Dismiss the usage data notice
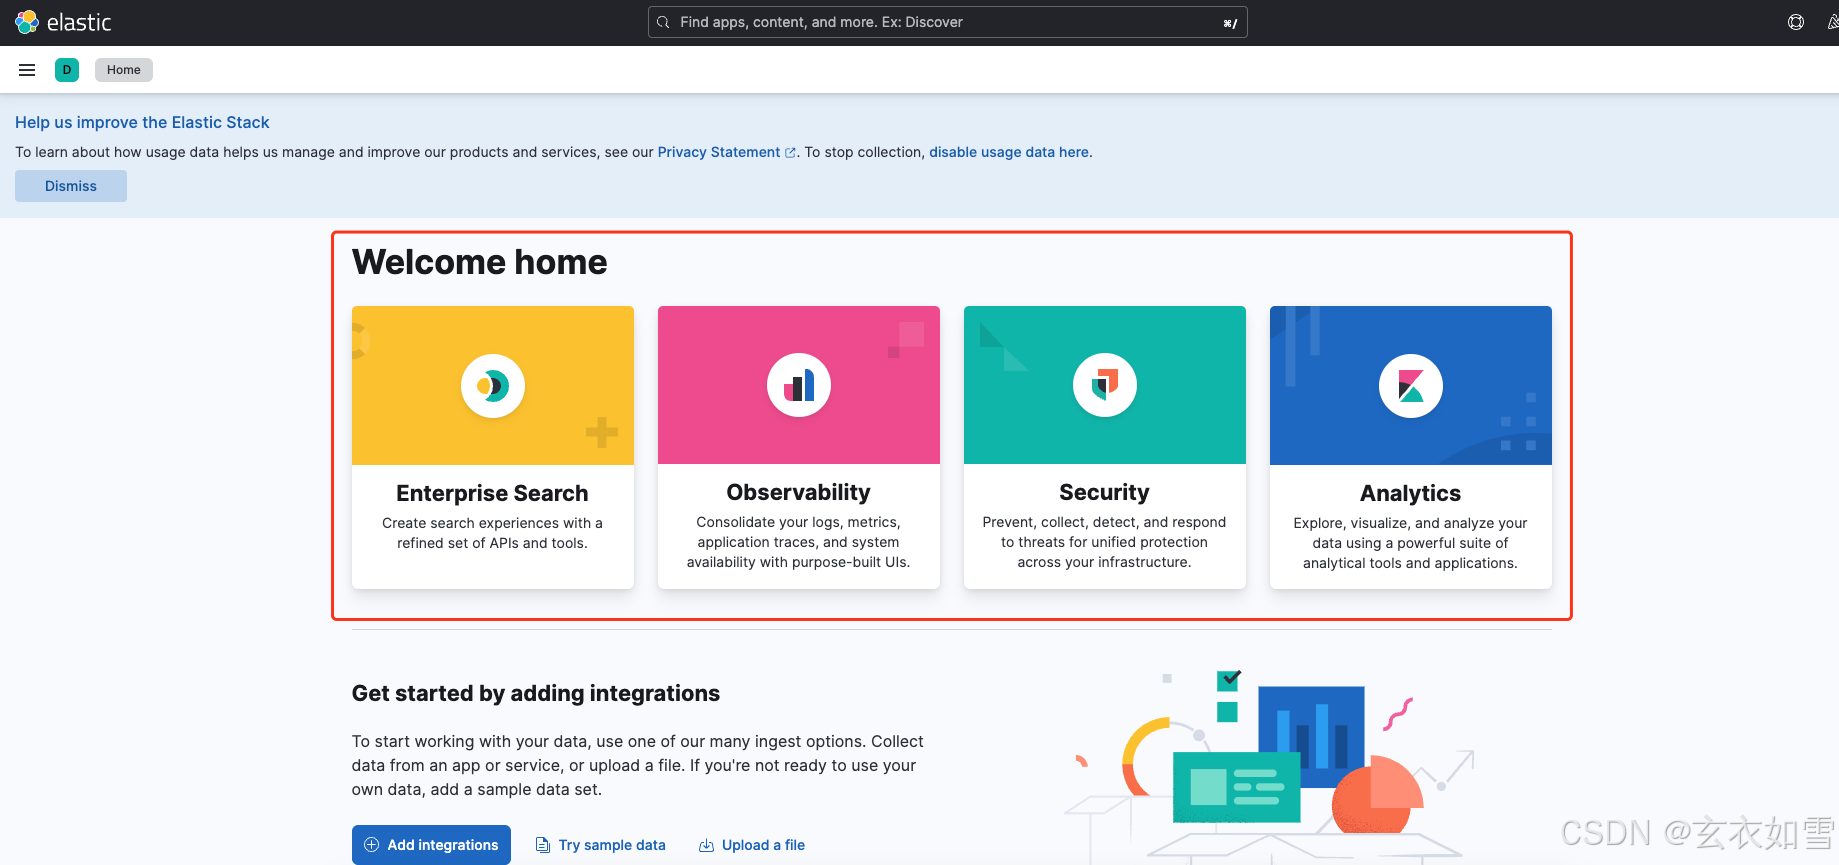The height and width of the screenshot is (865, 1839). 71,186
